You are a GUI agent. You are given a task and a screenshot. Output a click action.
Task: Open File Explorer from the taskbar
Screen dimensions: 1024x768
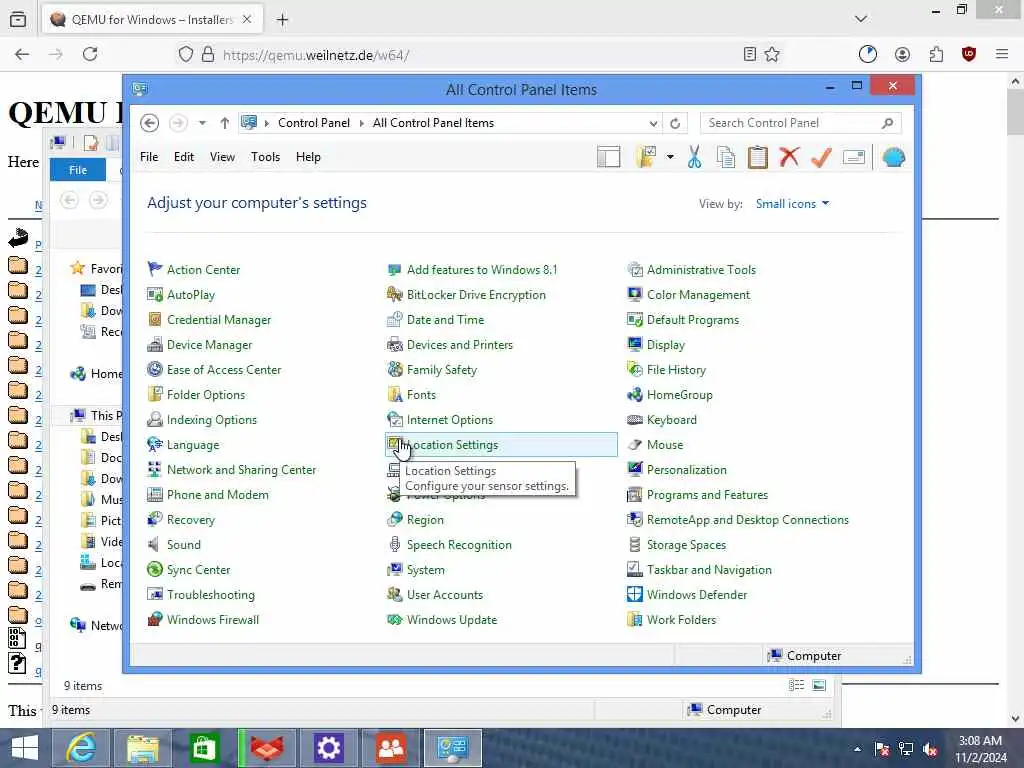(x=143, y=748)
